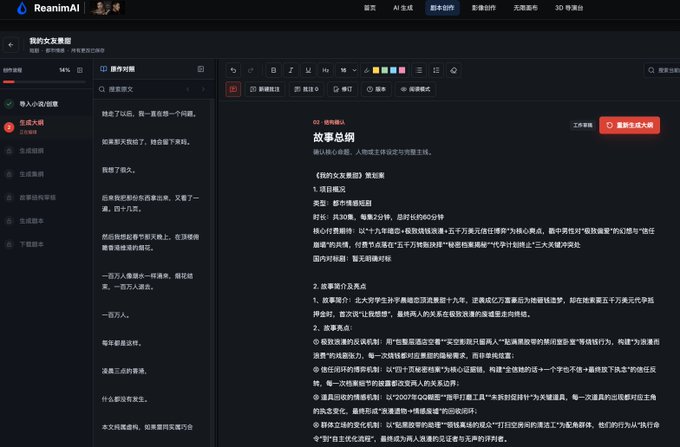Open the 版本 history button
The width and height of the screenshot is (680, 447).
pyautogui.click(x=376, y=89)
